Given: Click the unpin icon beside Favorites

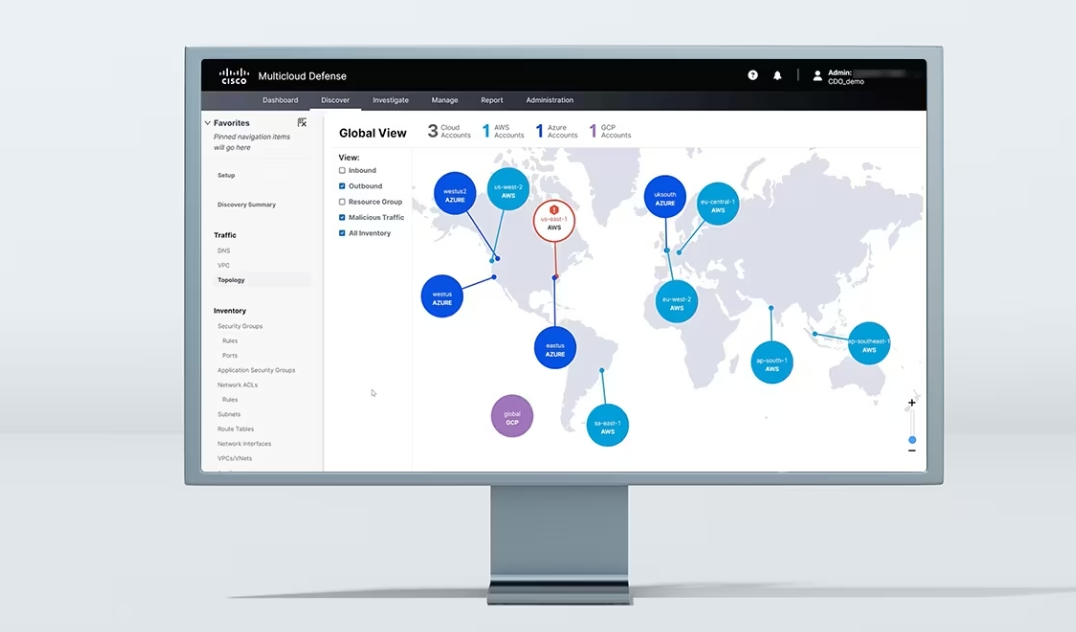Looking at the screenshot, I should click(302, 122).
